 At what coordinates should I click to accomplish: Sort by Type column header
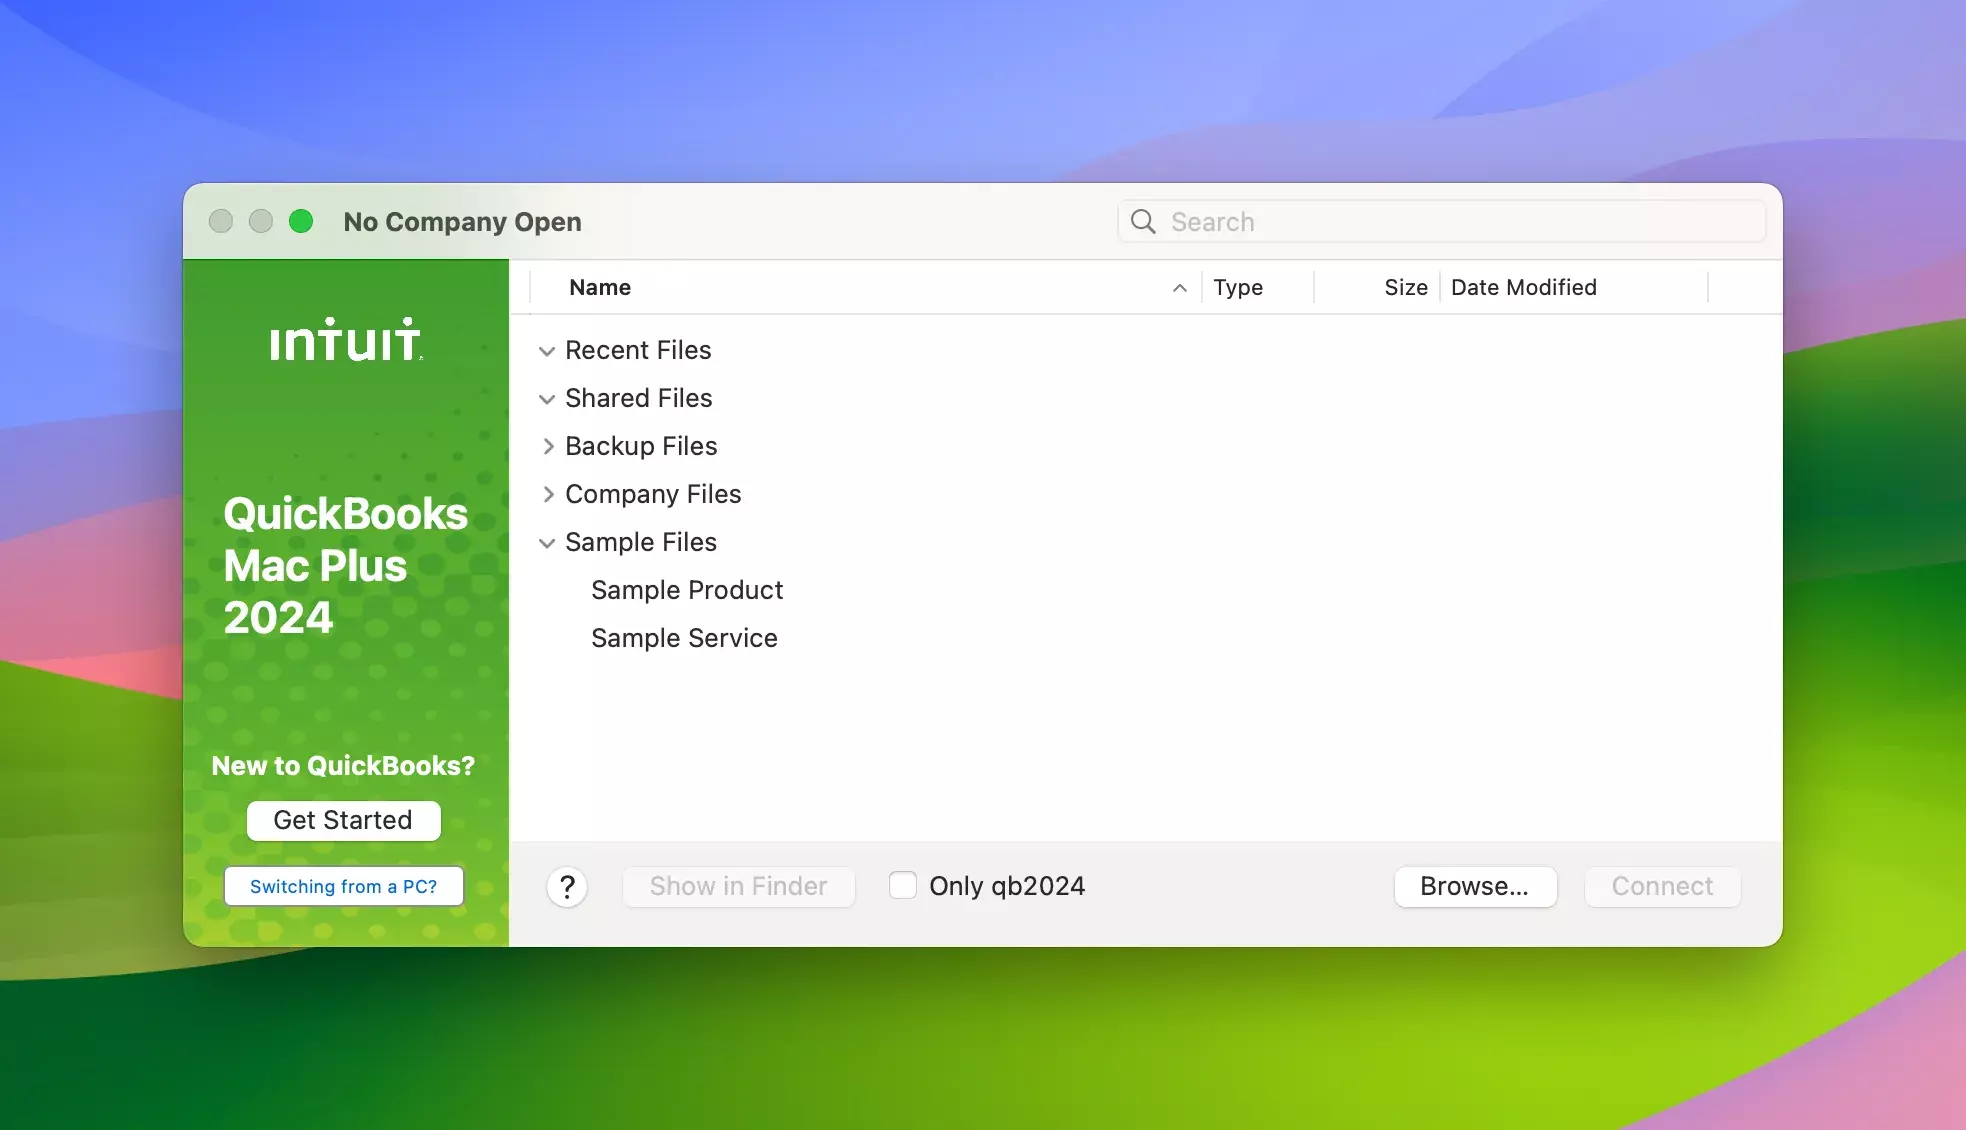tap(1238, 288)
